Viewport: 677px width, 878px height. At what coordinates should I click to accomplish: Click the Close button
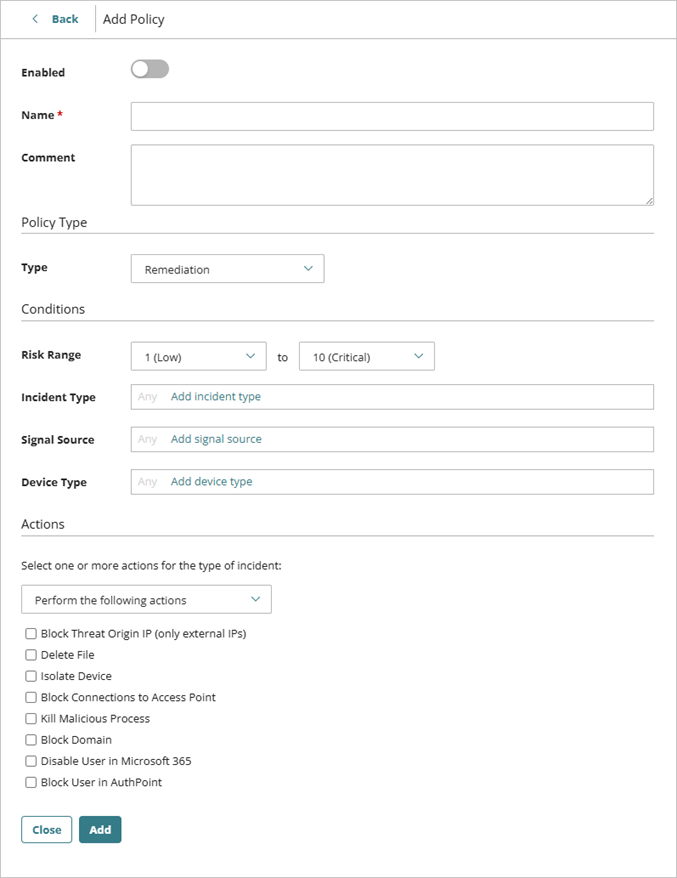pyautogui.click(x=46, y=829)
